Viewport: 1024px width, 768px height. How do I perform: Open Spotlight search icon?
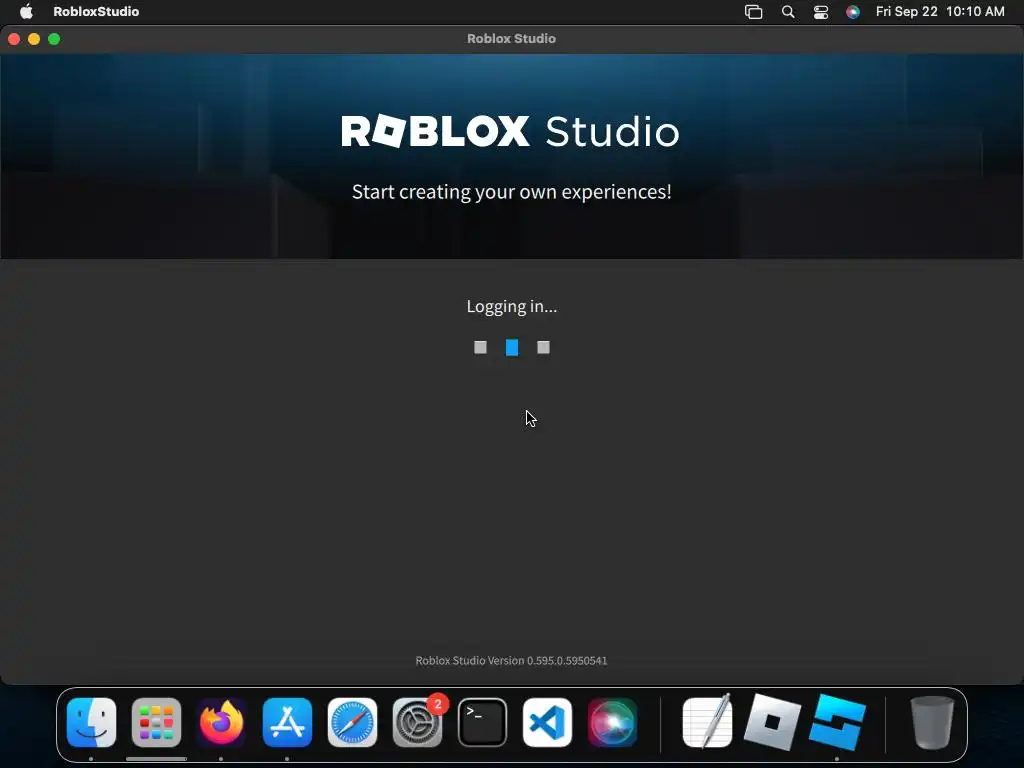click(x=788, y=12)
